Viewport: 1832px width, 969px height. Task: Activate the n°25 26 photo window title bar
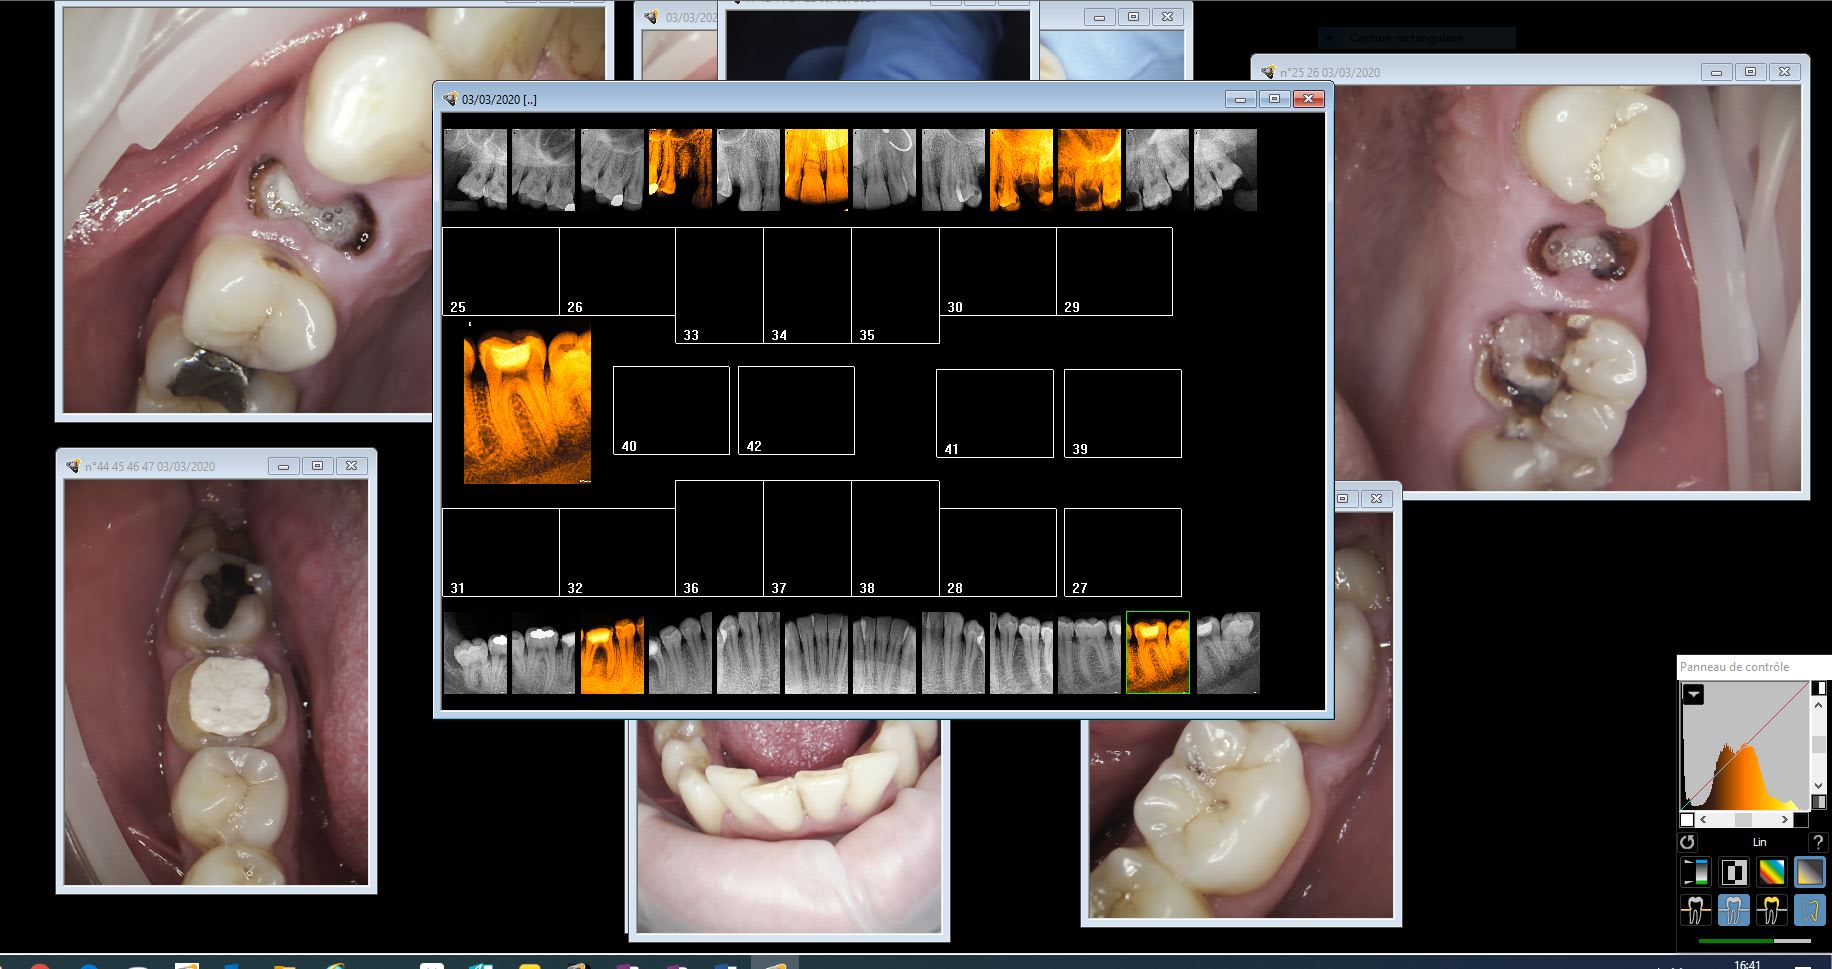[1480, 72]
